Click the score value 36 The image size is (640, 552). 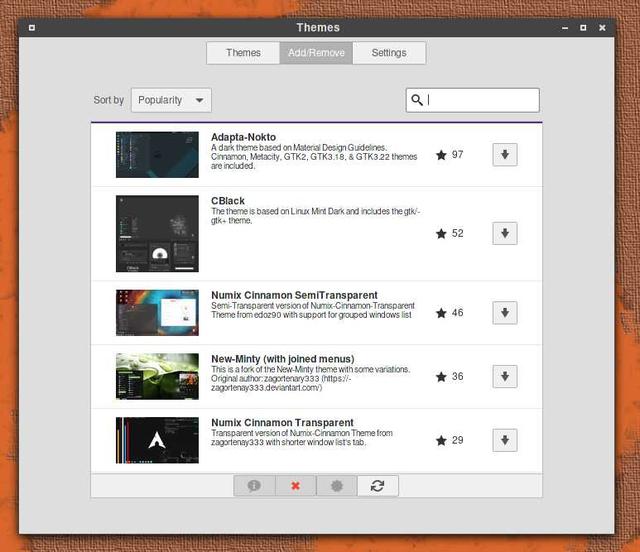coord(458,376)
